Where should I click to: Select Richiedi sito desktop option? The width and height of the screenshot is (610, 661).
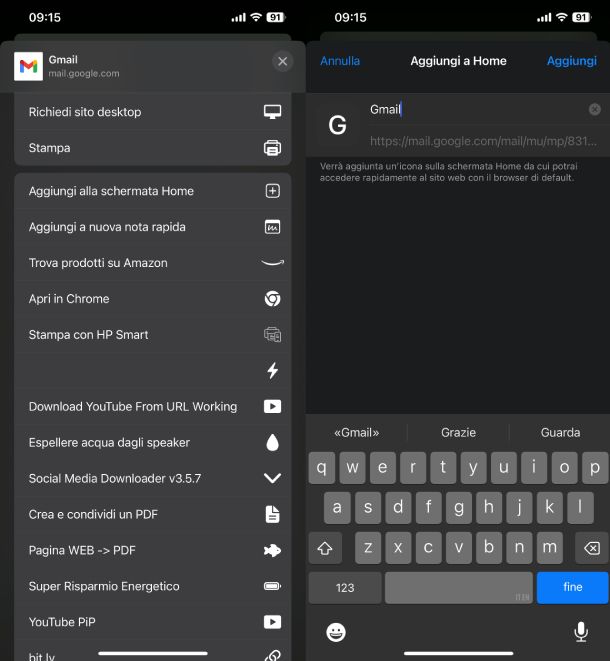[153, 112]
